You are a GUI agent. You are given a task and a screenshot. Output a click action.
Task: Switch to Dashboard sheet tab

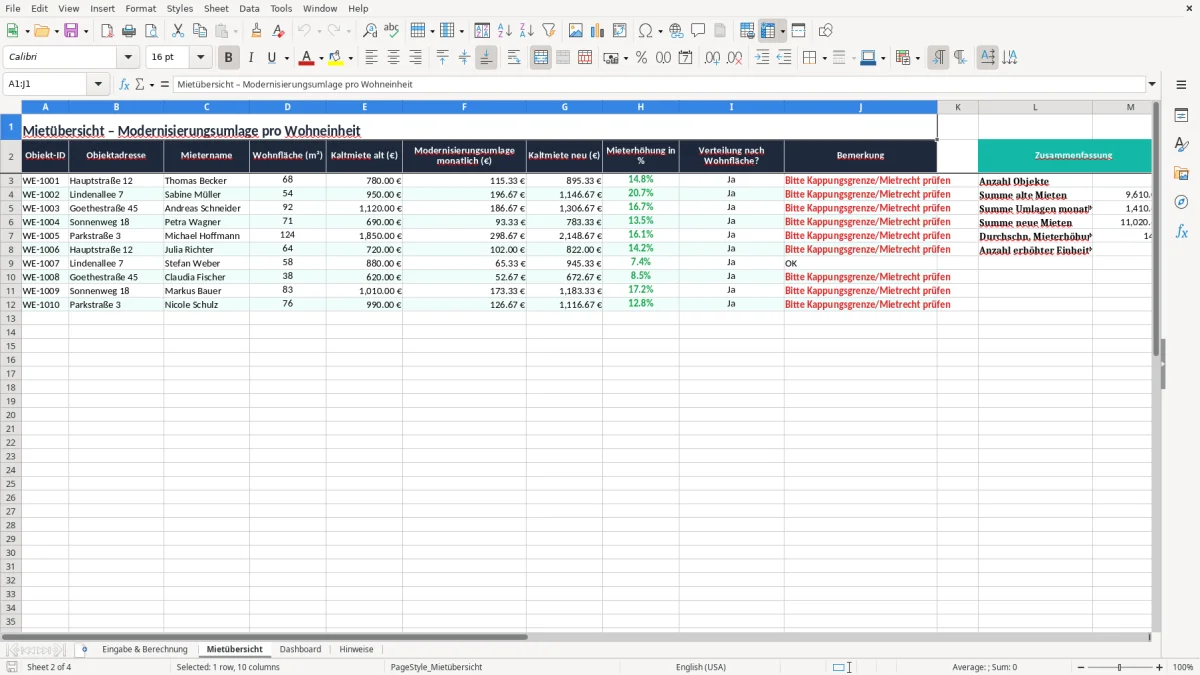300,649
